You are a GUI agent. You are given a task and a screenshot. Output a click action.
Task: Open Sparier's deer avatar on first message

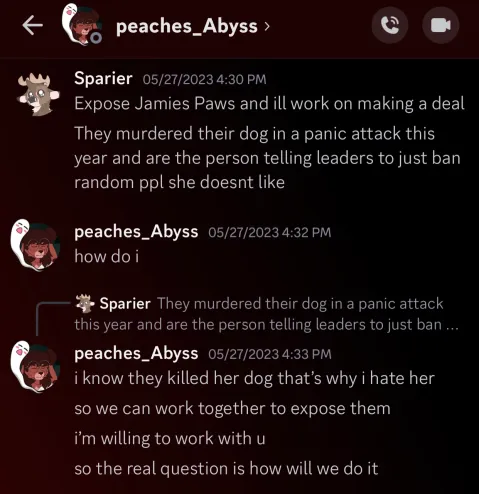tap(38, 95)
